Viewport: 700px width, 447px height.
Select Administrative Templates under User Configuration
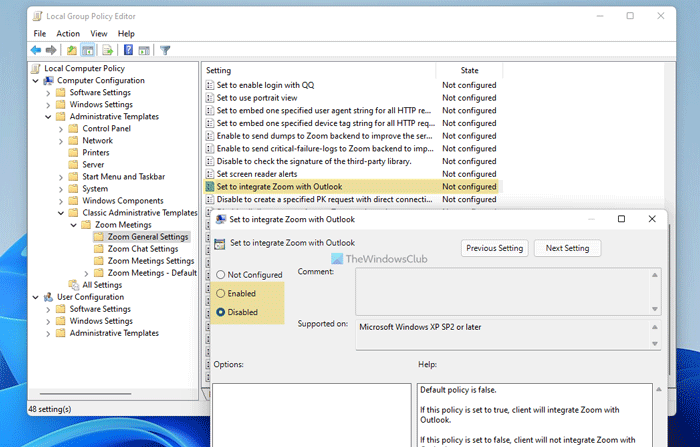coord(114,333)
